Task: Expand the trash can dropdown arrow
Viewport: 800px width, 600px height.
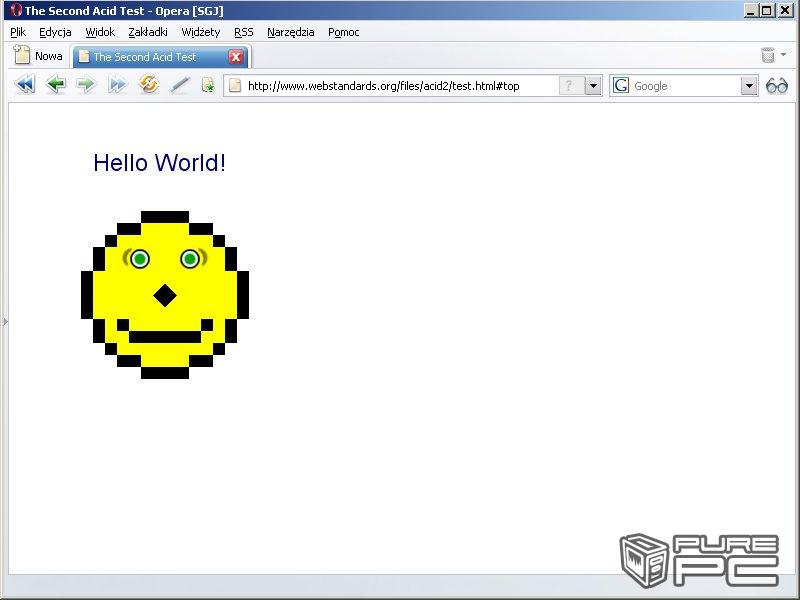Action: pyautogui.click(x=784, y=54)
